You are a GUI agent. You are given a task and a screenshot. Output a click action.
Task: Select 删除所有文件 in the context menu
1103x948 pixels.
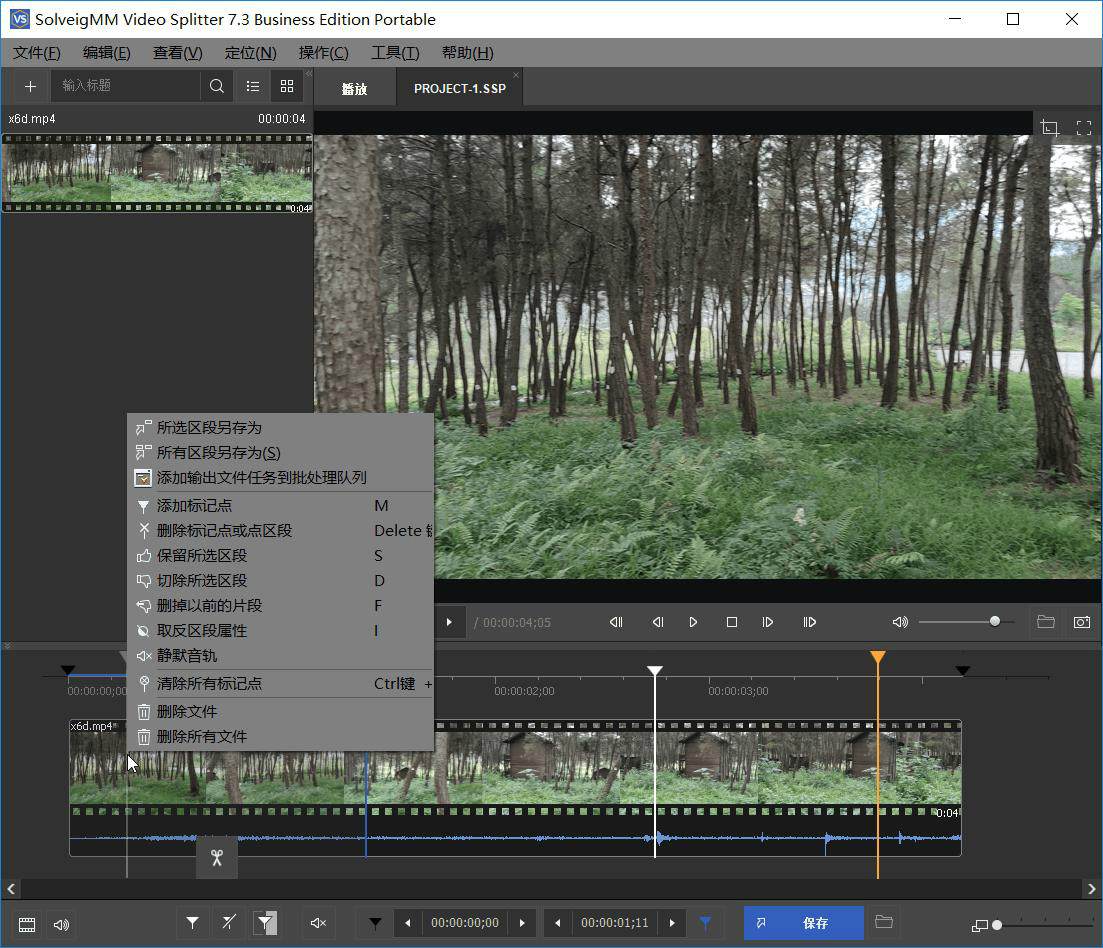coord(202,736)
